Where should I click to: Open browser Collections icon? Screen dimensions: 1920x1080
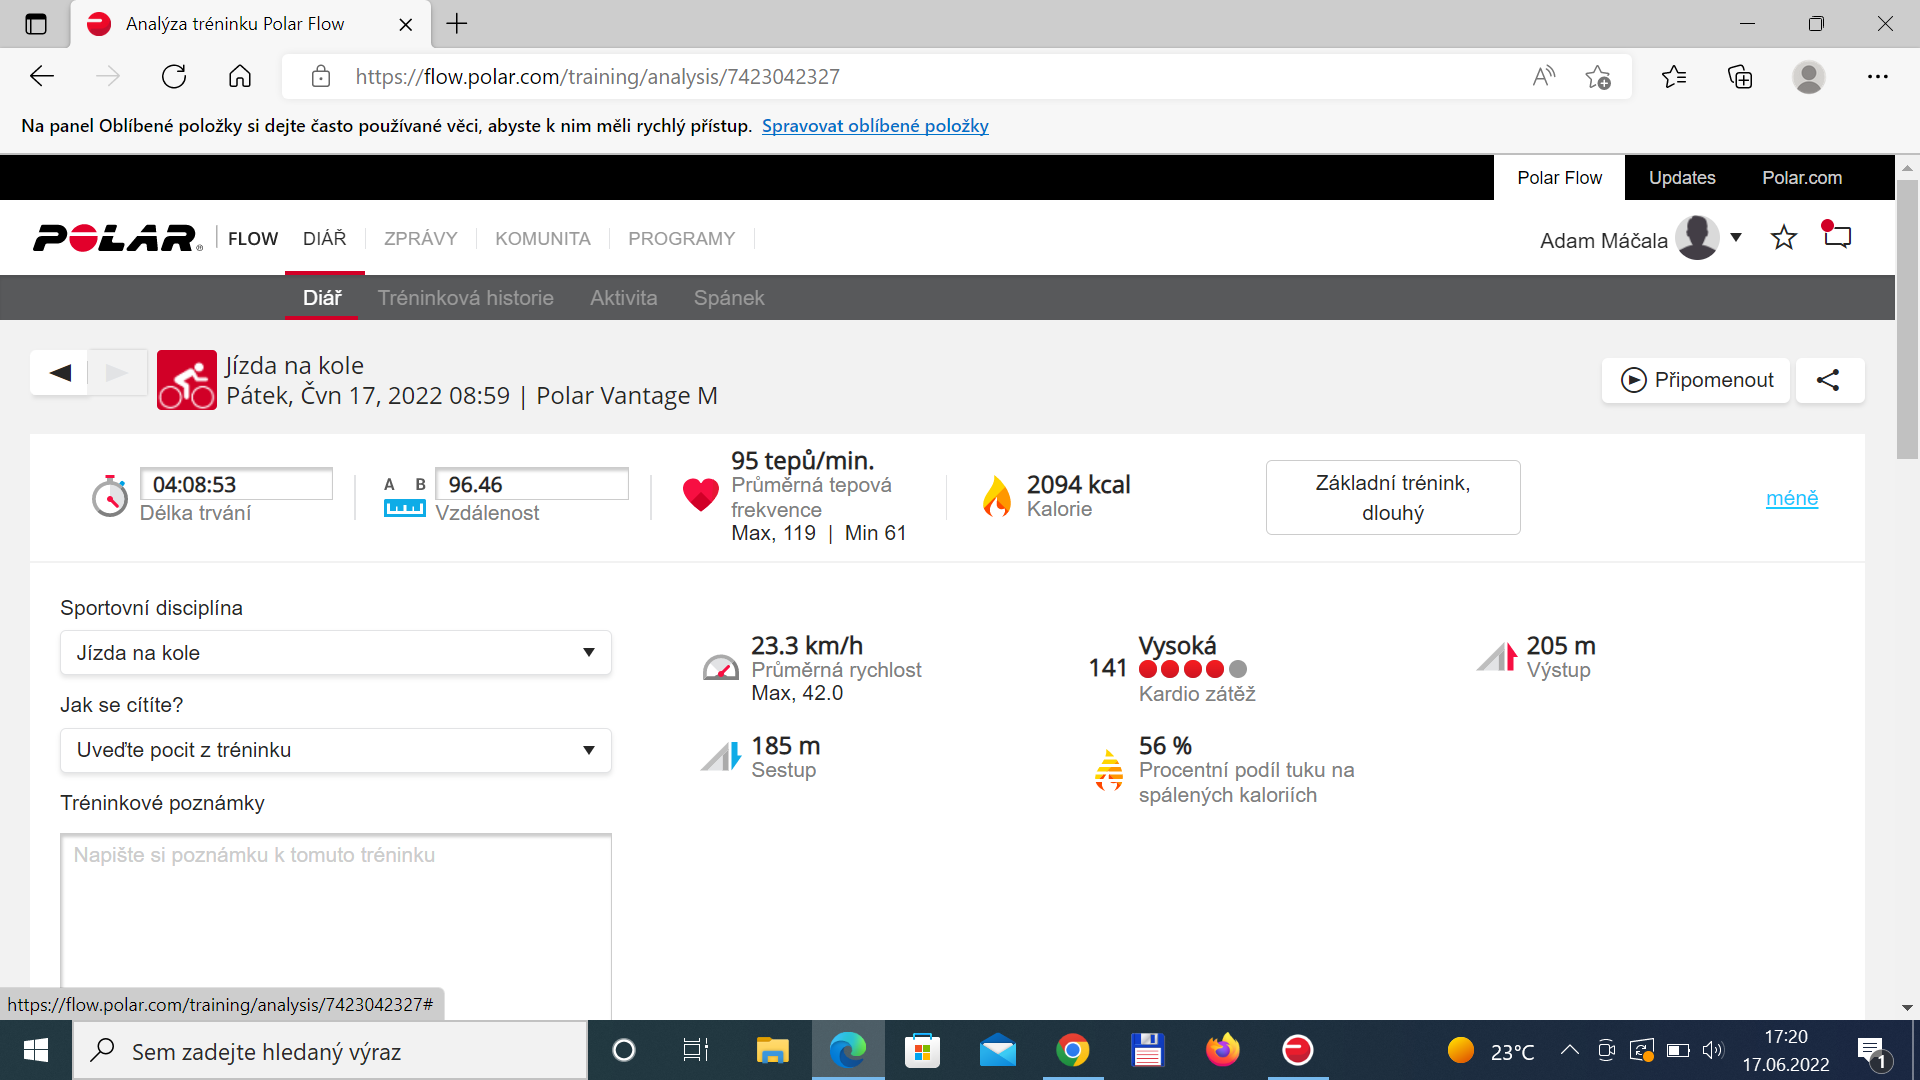coord(1740,77)
